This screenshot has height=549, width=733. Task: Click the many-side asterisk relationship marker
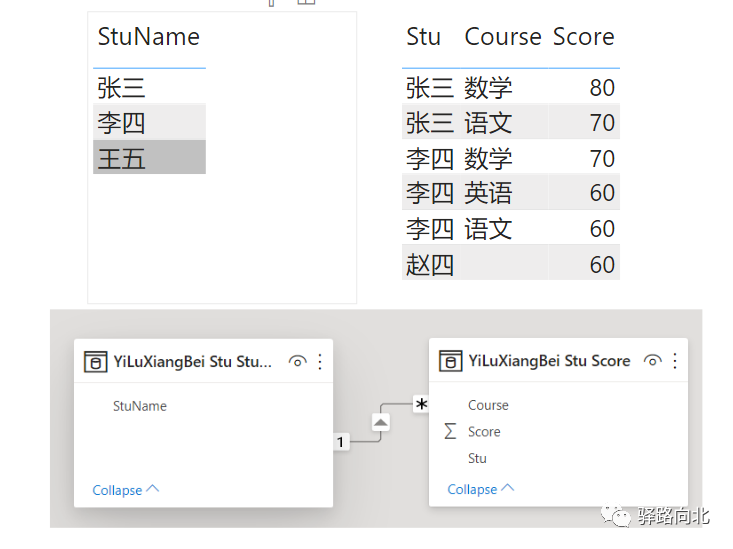pyautogui.click(x=421, y=404)
